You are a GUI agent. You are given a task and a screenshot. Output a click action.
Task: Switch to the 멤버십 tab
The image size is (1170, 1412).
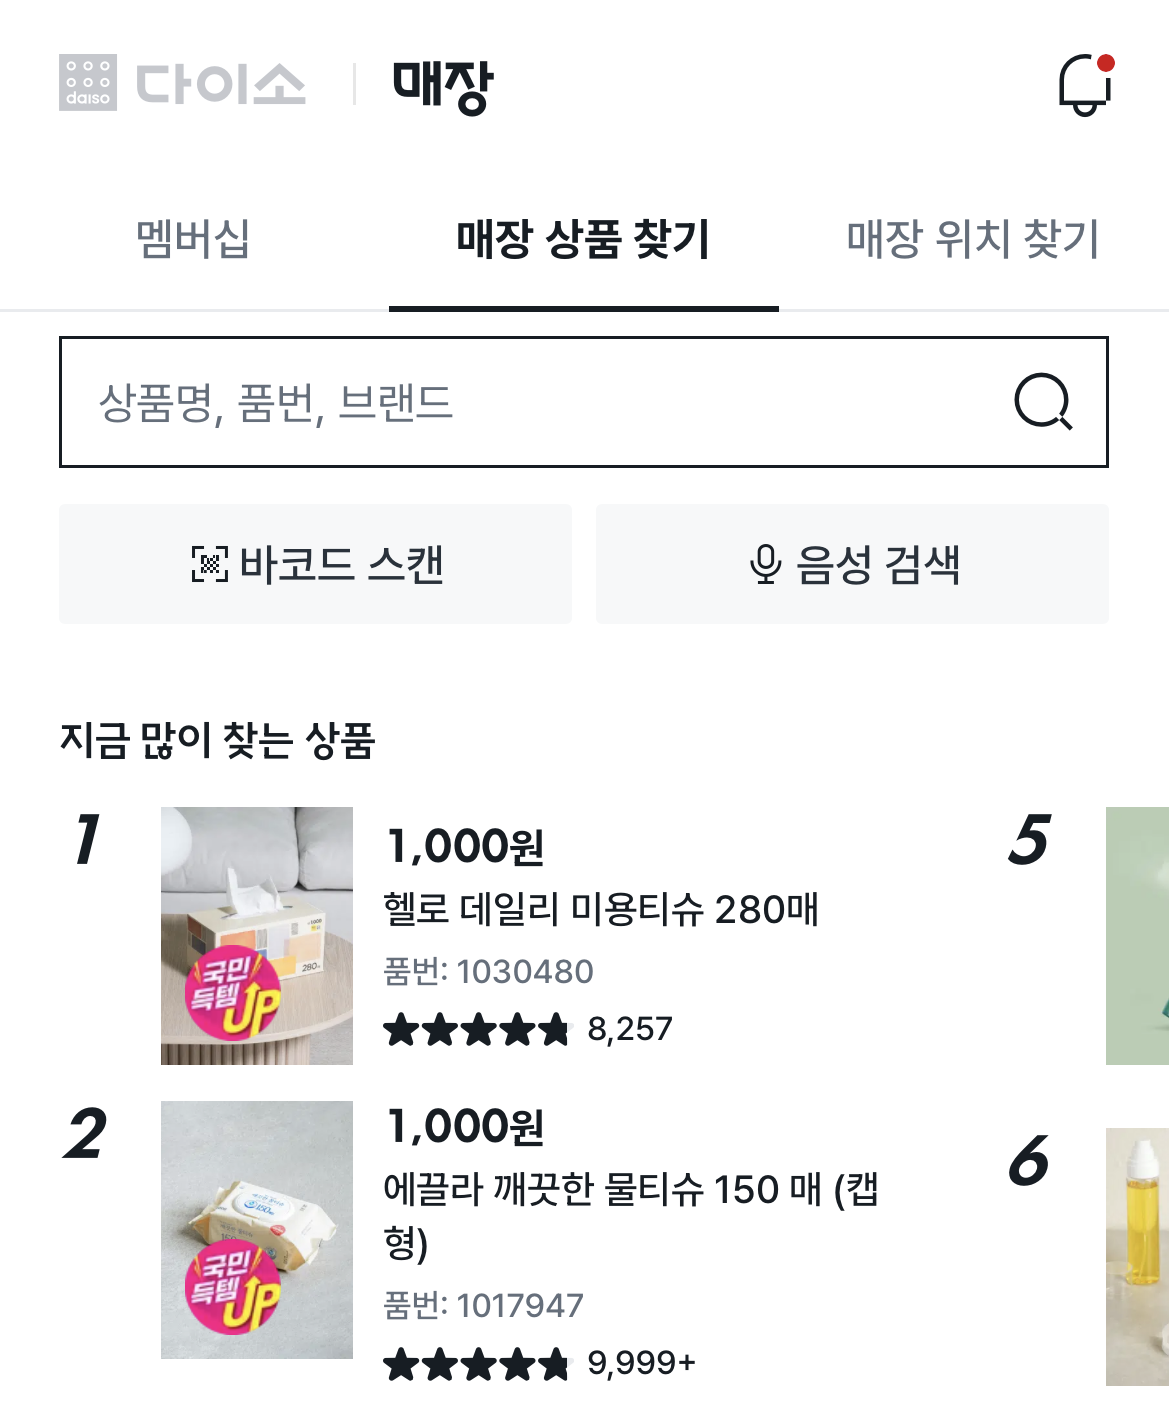(x=193, y=240)
